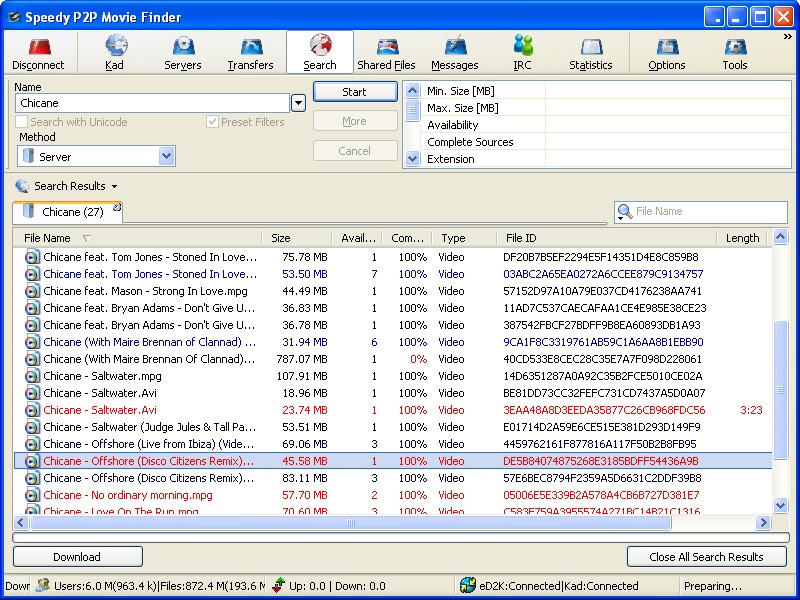Open the Kad network panel
Screen dimensions: 800x600
[115, 46]
